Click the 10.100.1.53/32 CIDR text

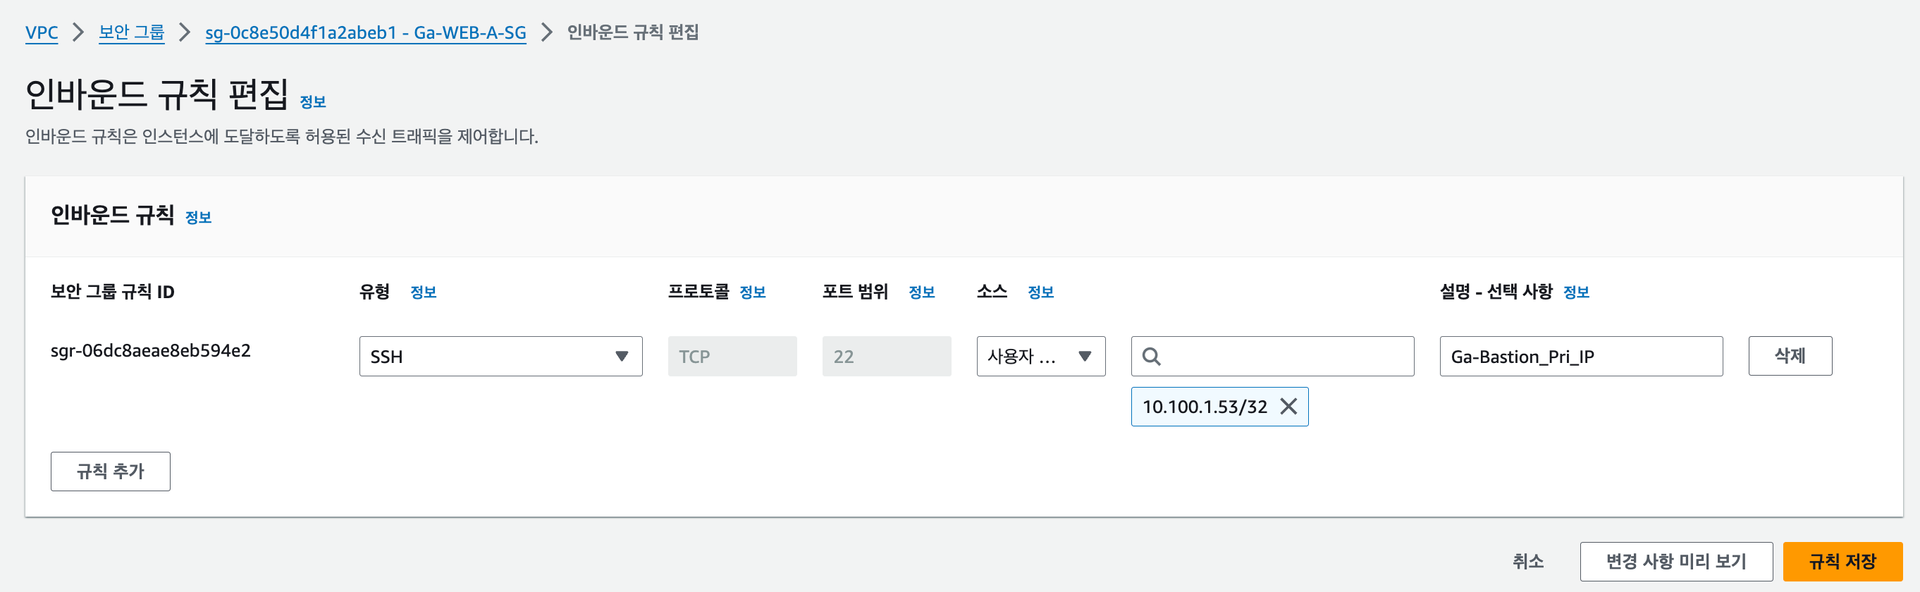1204,407
